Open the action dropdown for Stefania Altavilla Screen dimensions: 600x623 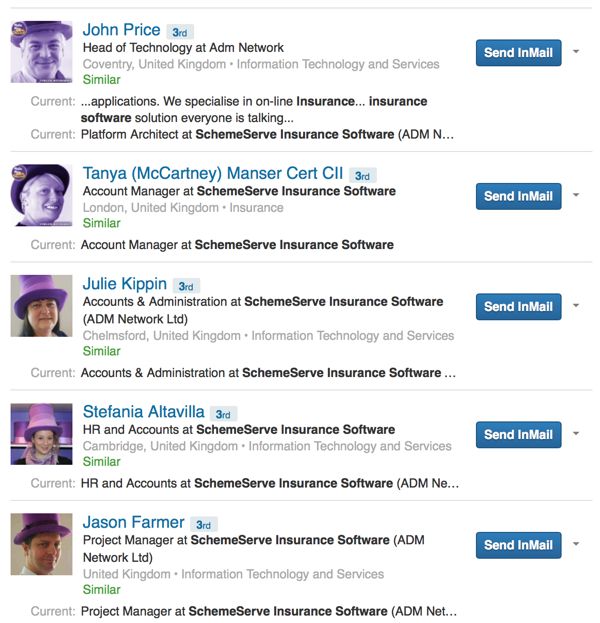576,435
